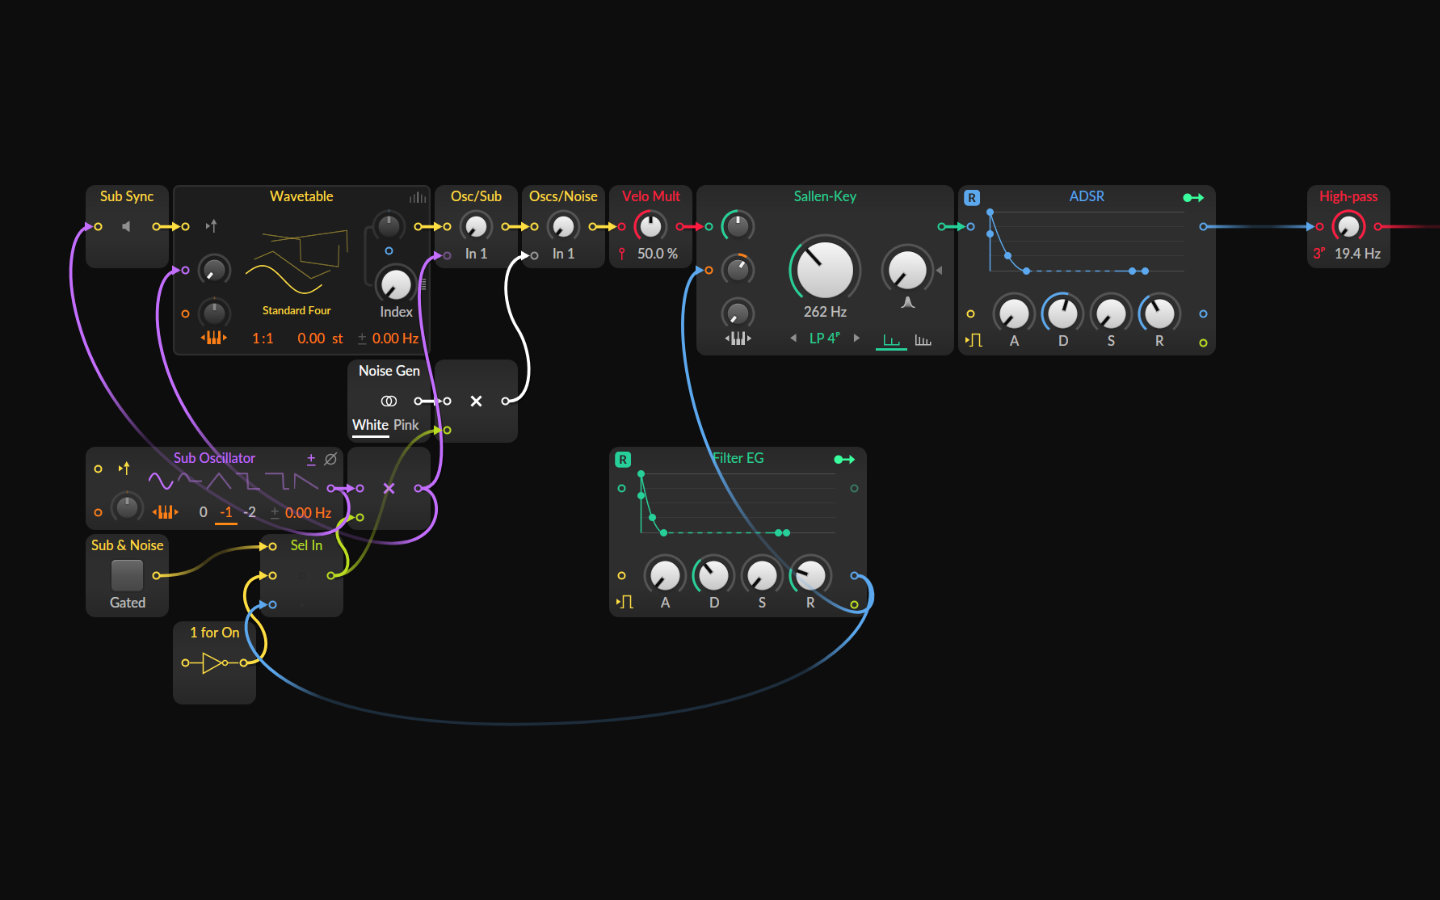This screenshot has height=900, width=1440.
Task: Click the retrigger arrow icon in Wavetable
Action: [211, 226]
